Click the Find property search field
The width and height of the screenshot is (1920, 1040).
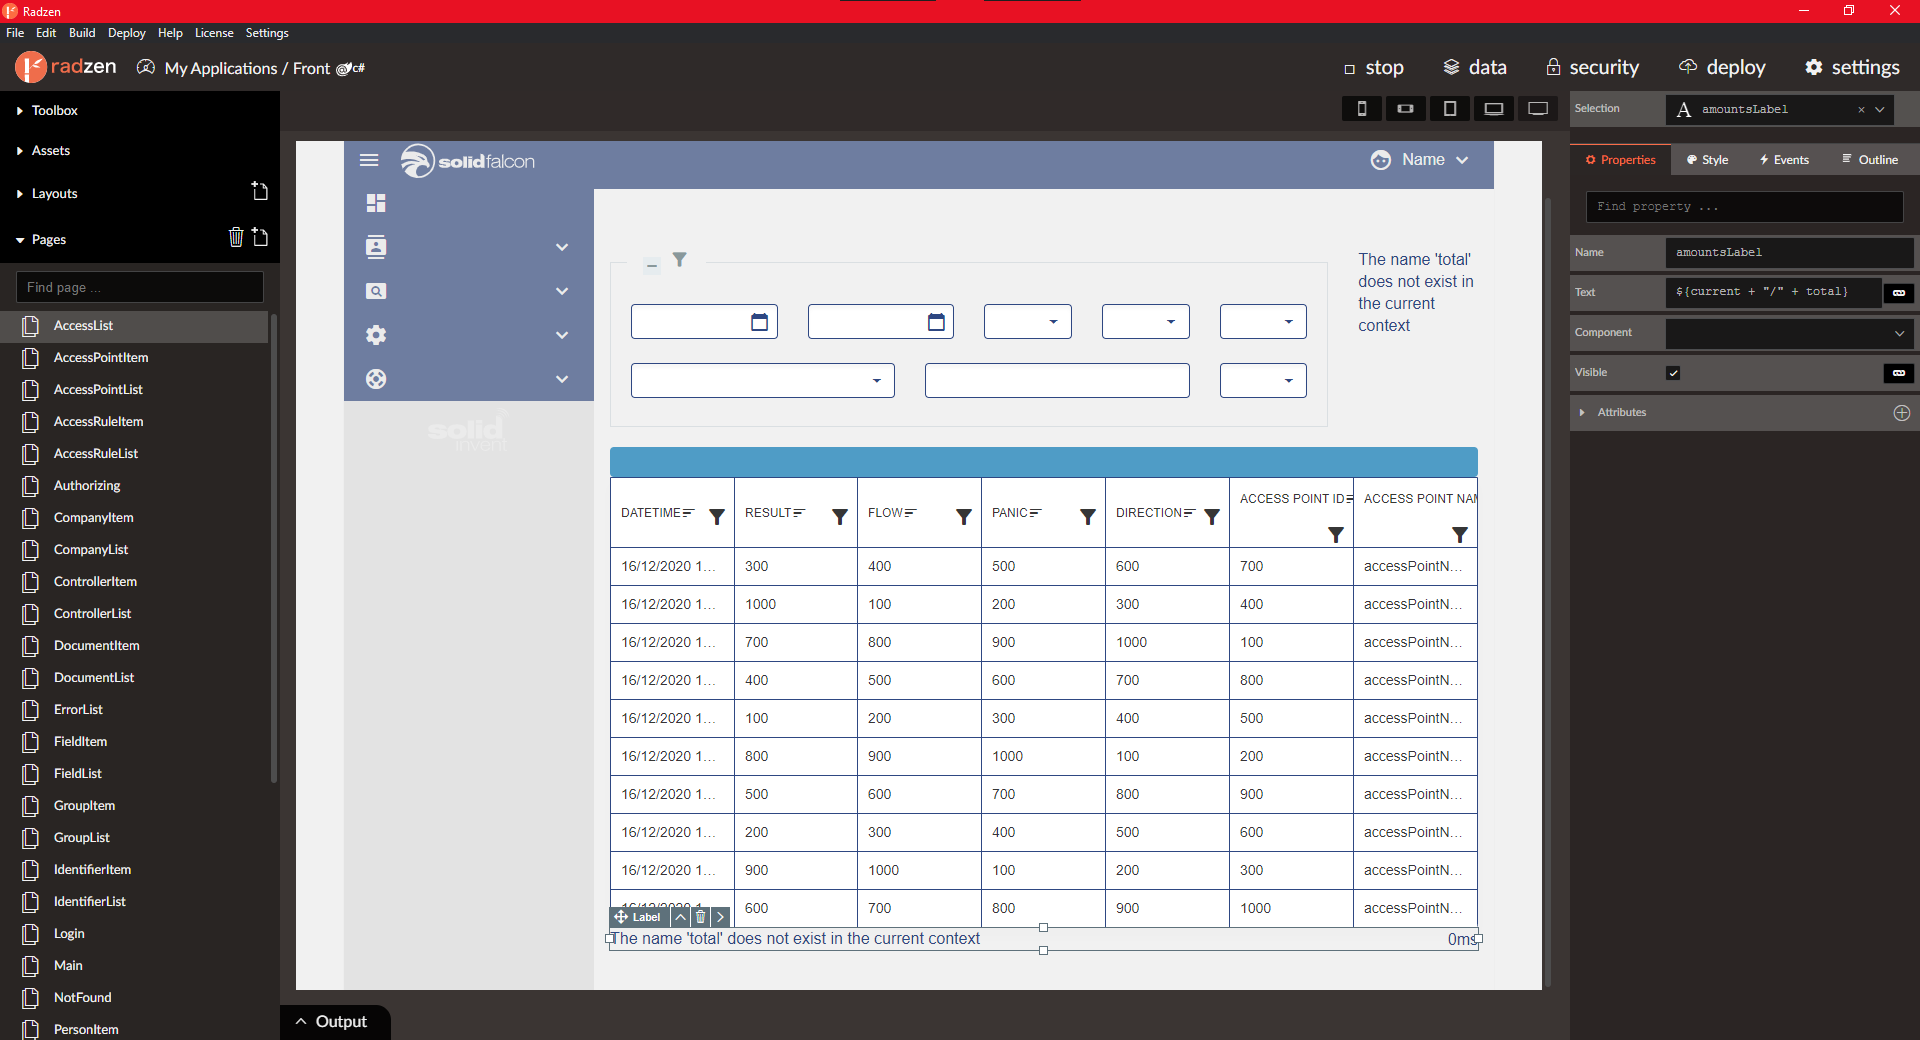click(x=1745, y=207)
